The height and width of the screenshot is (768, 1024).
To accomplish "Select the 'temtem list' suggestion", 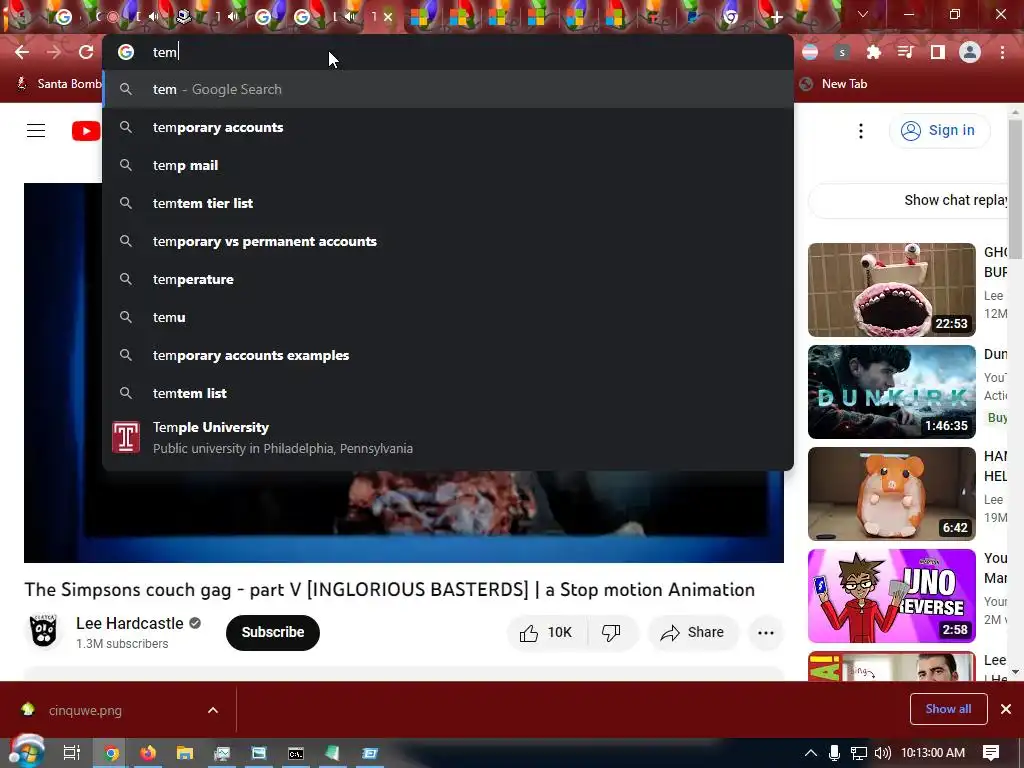I will click(x=447, y=393).
